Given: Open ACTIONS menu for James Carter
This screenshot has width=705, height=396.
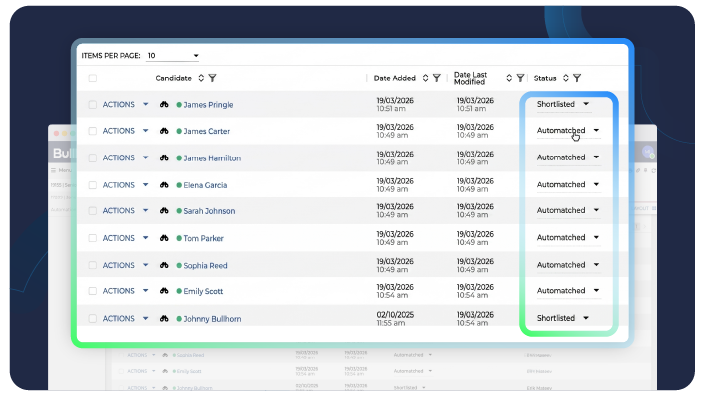Looking at the screenshot, I should click(x=125, y=131).
